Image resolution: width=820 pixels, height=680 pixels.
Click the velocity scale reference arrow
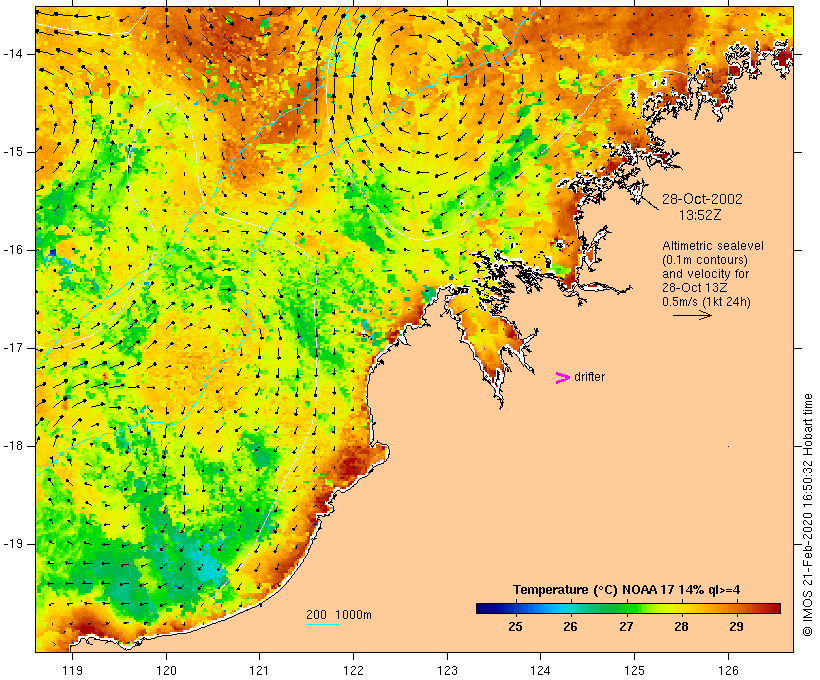(692, 315)
